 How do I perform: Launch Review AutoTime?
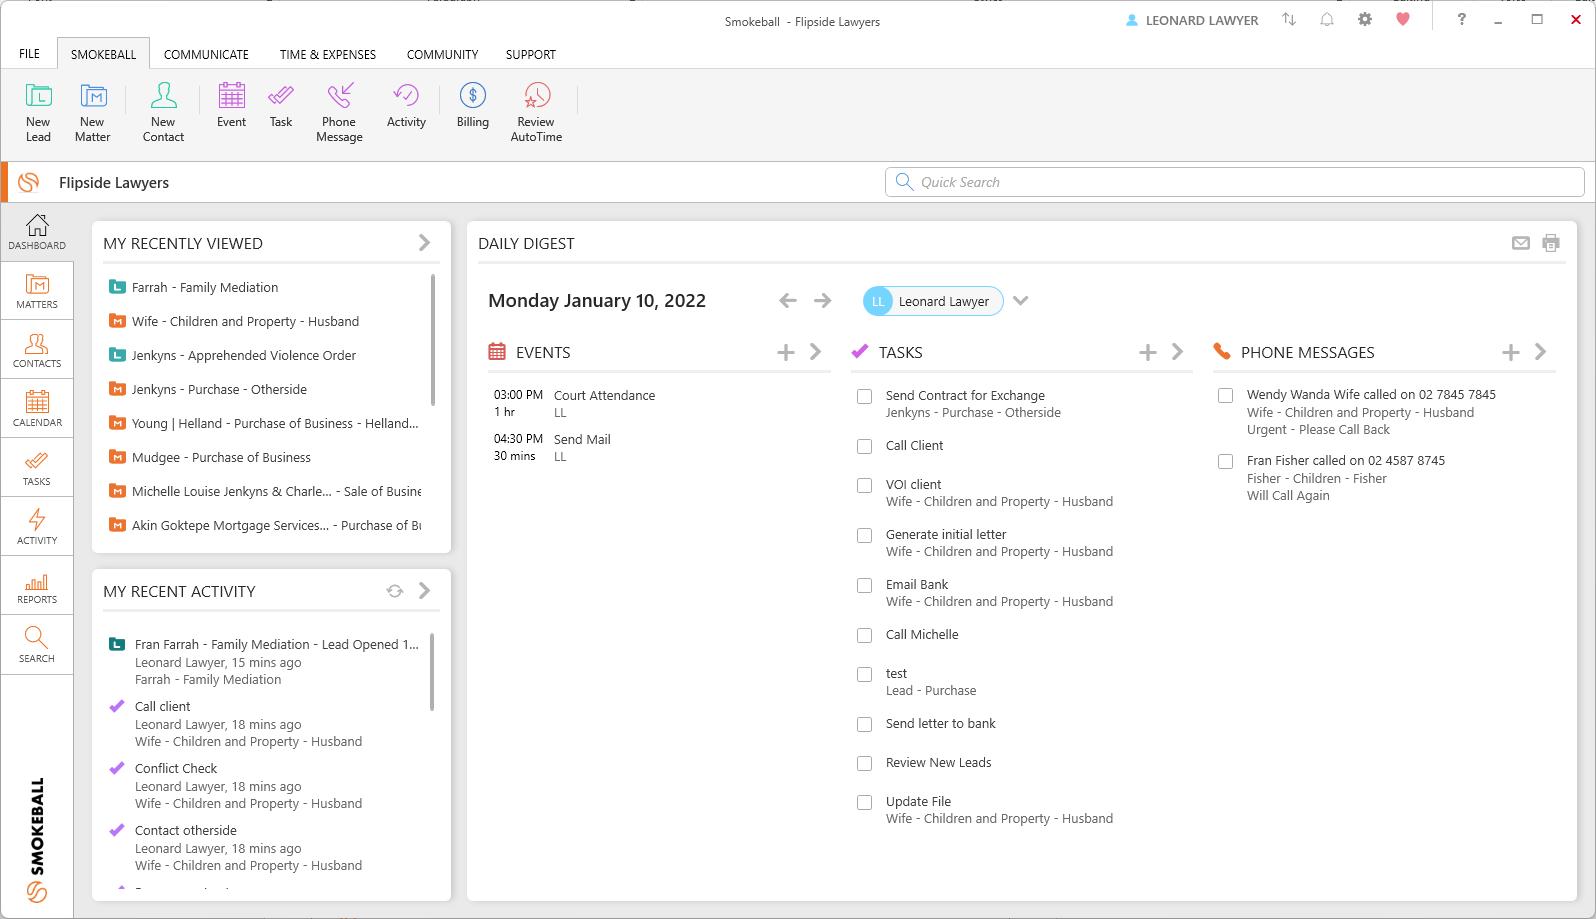(536, 112)
